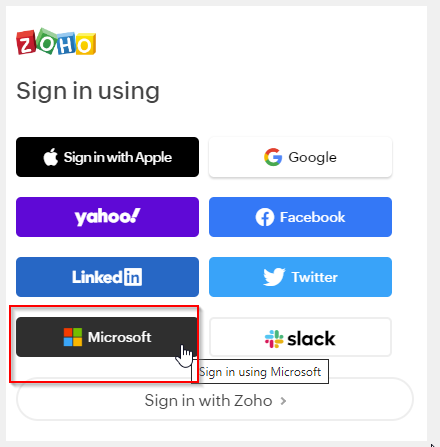Viewport: 440px width, 447px height.
Task: Sign in using Twitter
Action: [x=300, y=277]
